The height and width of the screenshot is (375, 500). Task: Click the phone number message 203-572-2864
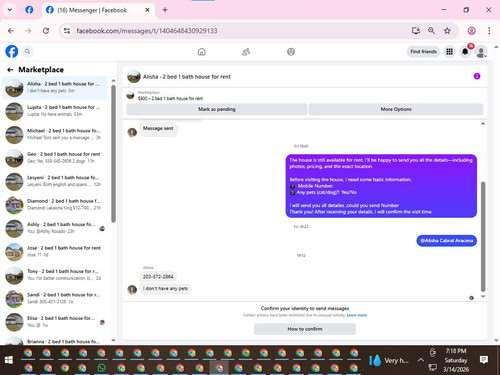click(x=158, y=277)
